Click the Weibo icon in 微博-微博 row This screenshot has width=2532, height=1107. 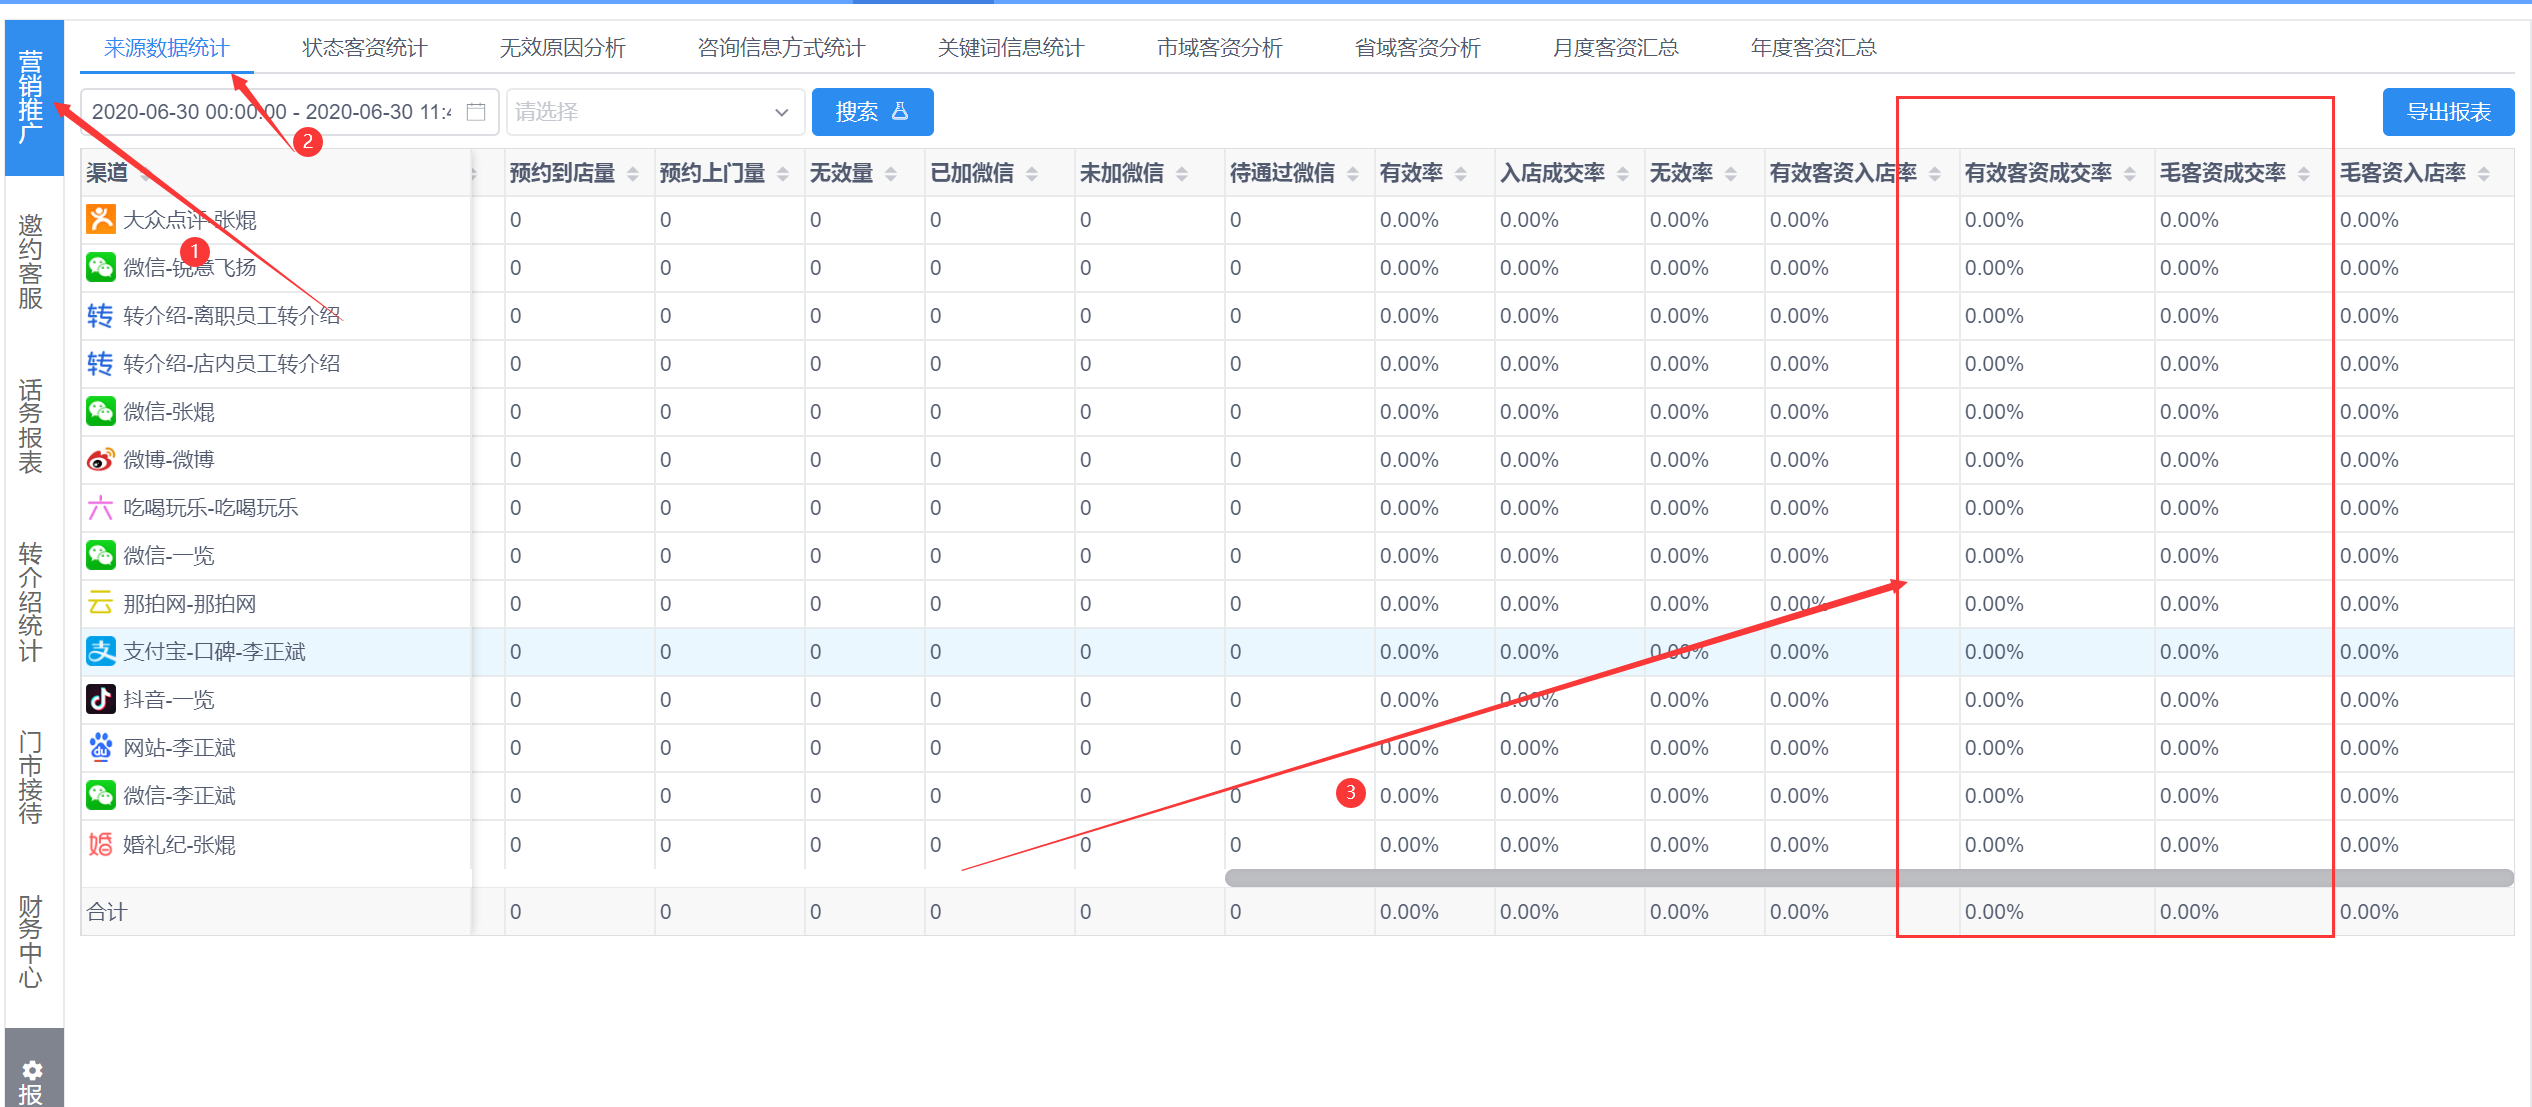(x=100, y=460)
